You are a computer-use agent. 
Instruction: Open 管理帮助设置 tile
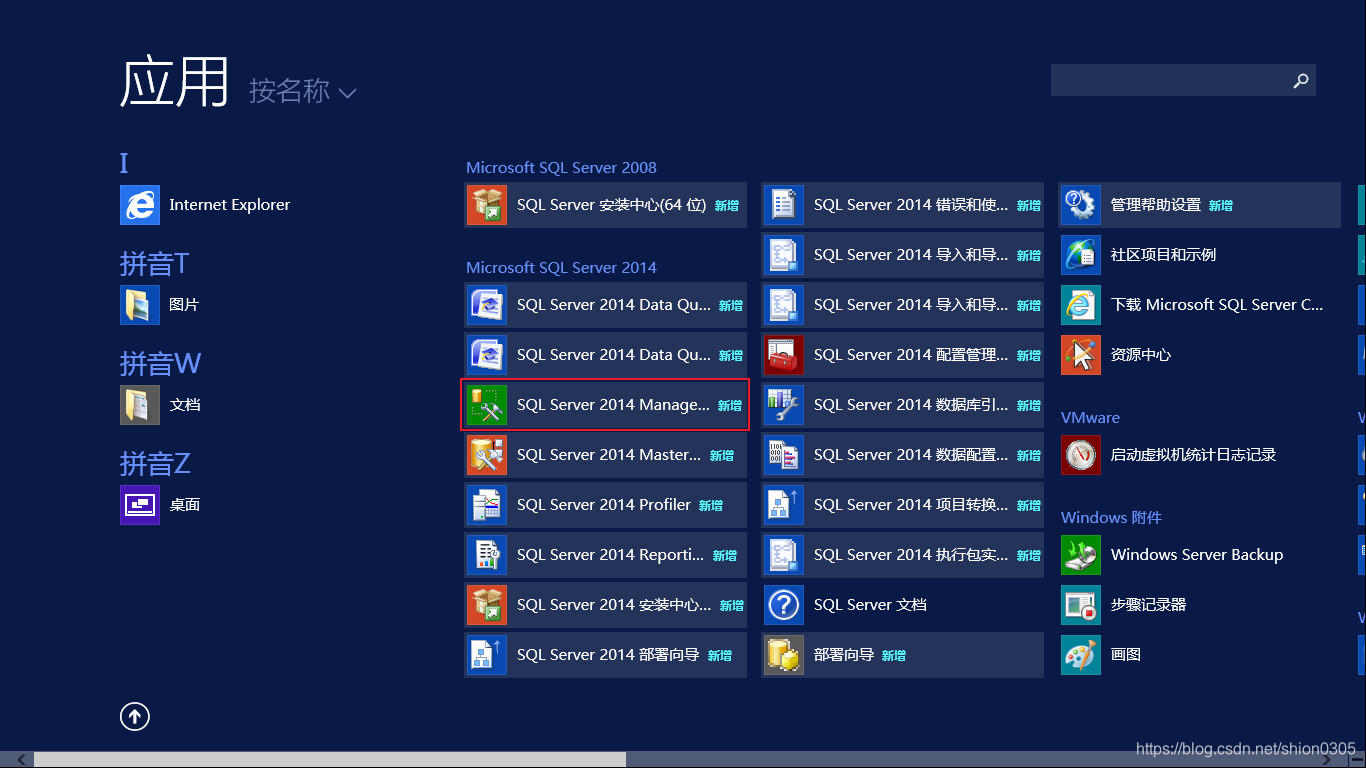click(1200, 205)
